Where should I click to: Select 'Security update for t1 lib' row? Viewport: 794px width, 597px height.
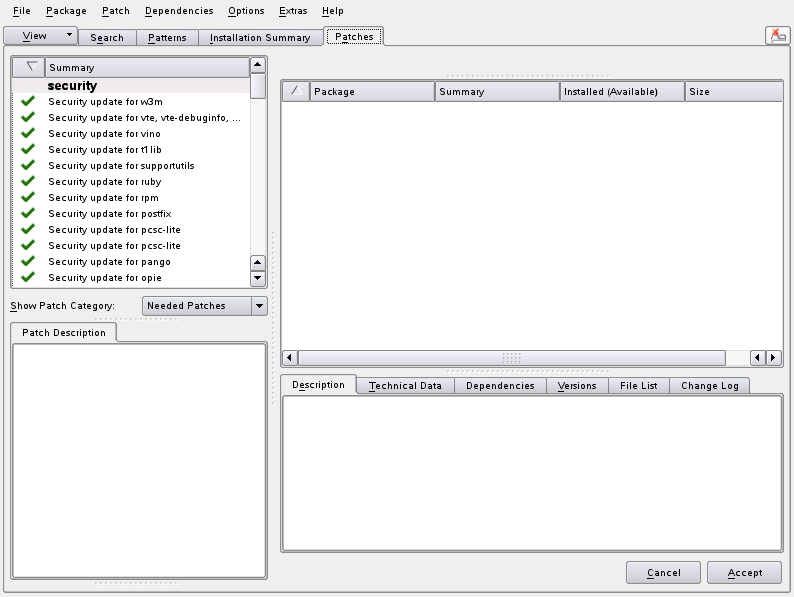(131, 149)
